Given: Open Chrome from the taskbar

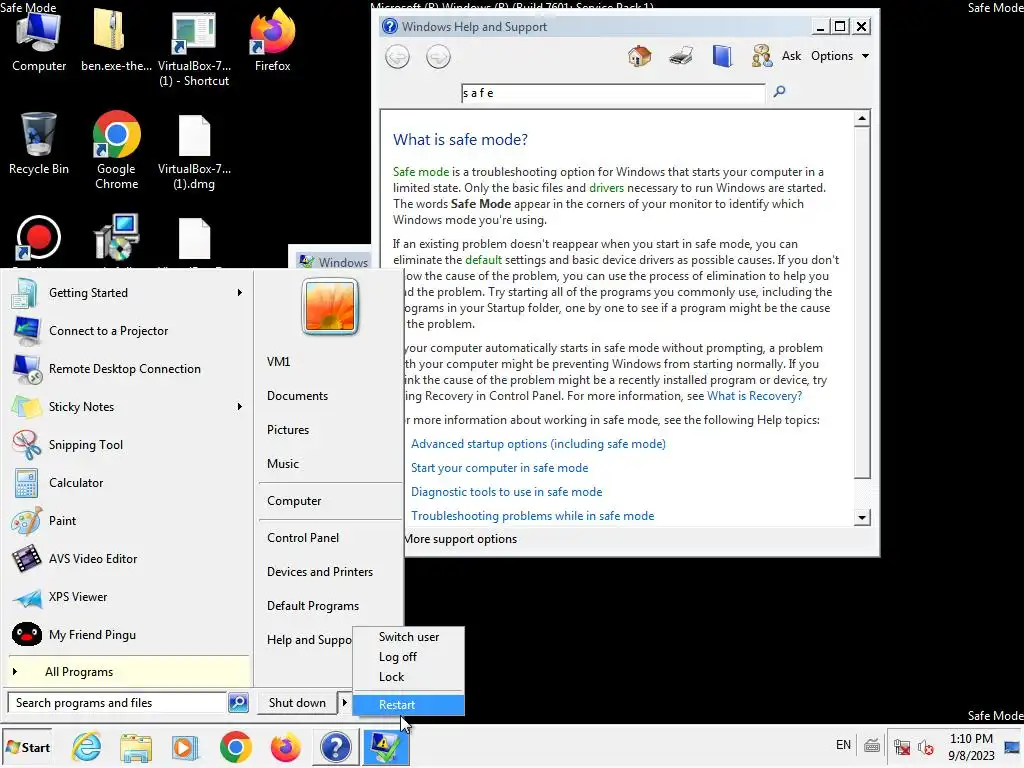Looking at the screenshot, I should click(236, 747).
